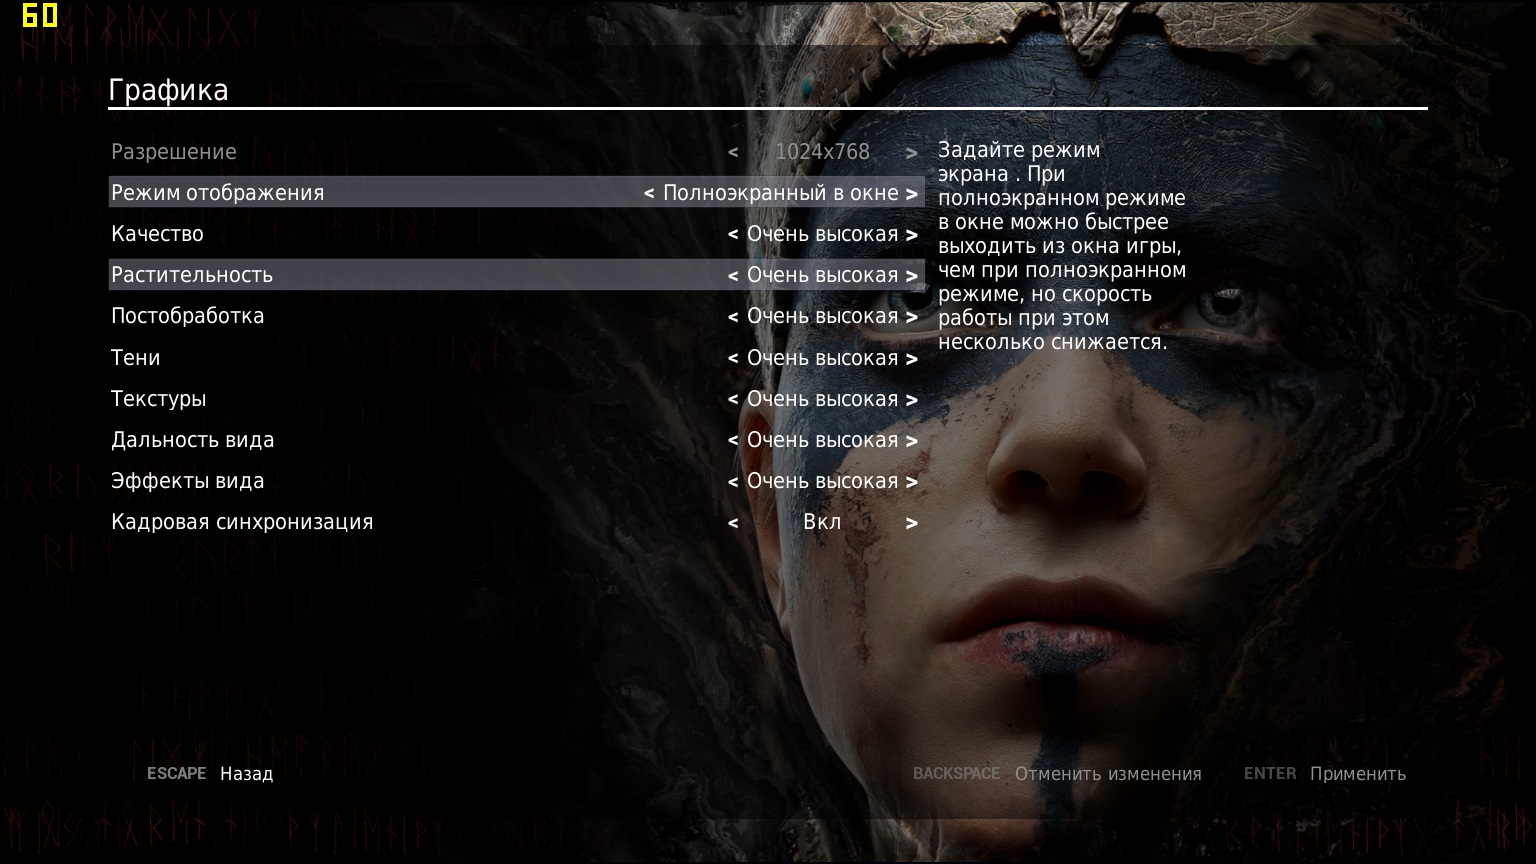Click the Очень высокая value for Постобработка
Viewport: 1536px width, 864px height.
pos(823,316)
